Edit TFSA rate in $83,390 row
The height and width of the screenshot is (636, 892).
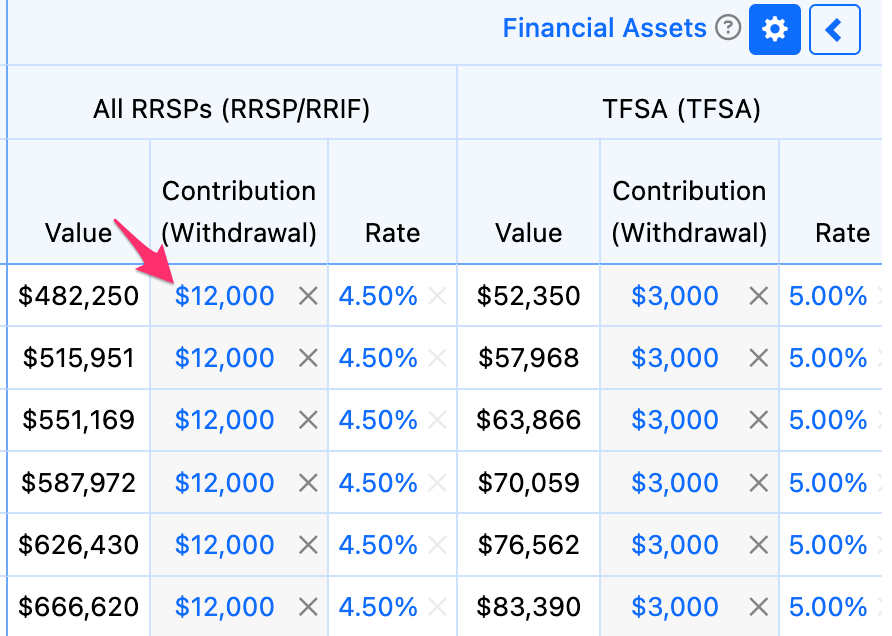point(828,606)
